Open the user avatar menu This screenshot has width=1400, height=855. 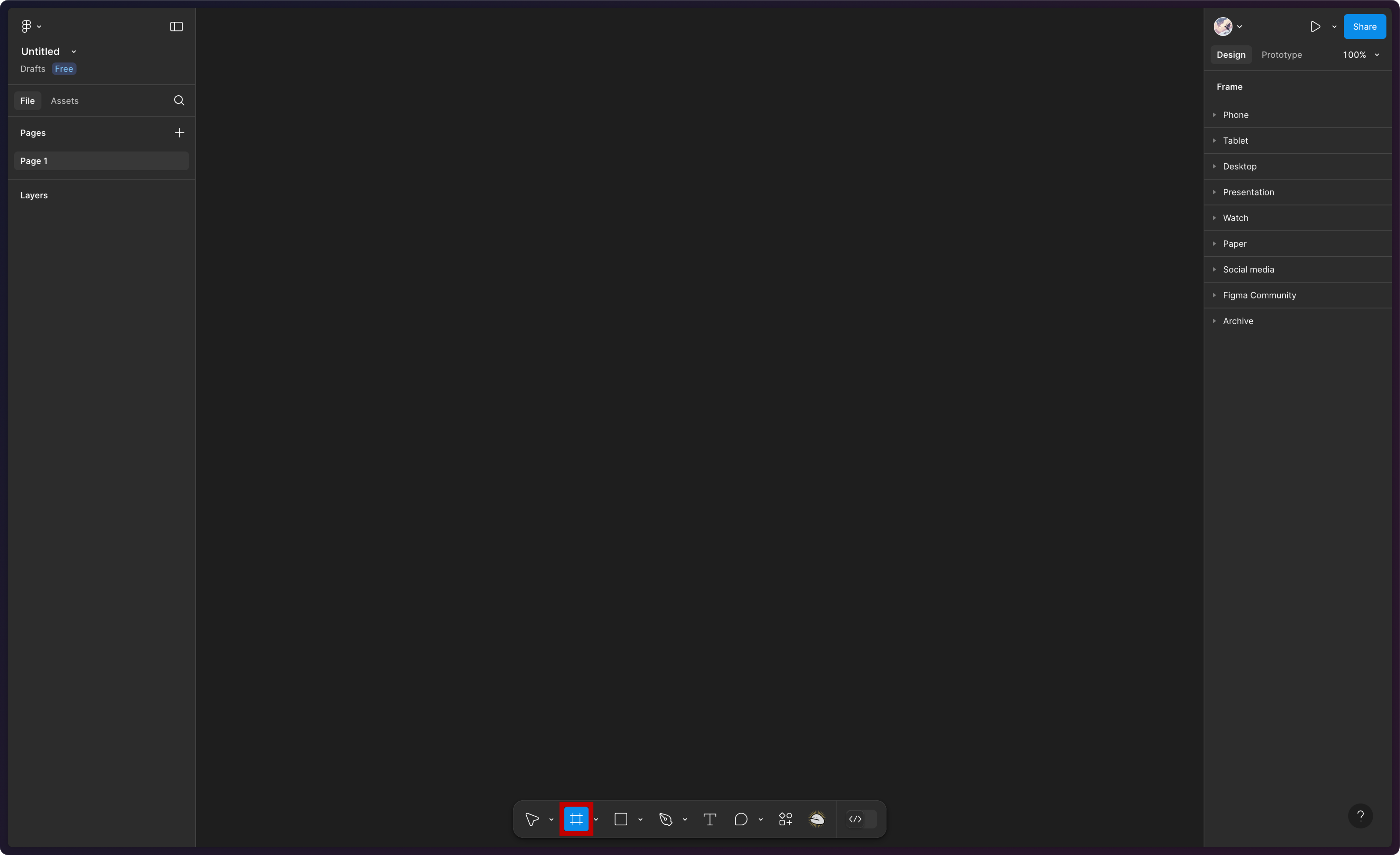1223,27
